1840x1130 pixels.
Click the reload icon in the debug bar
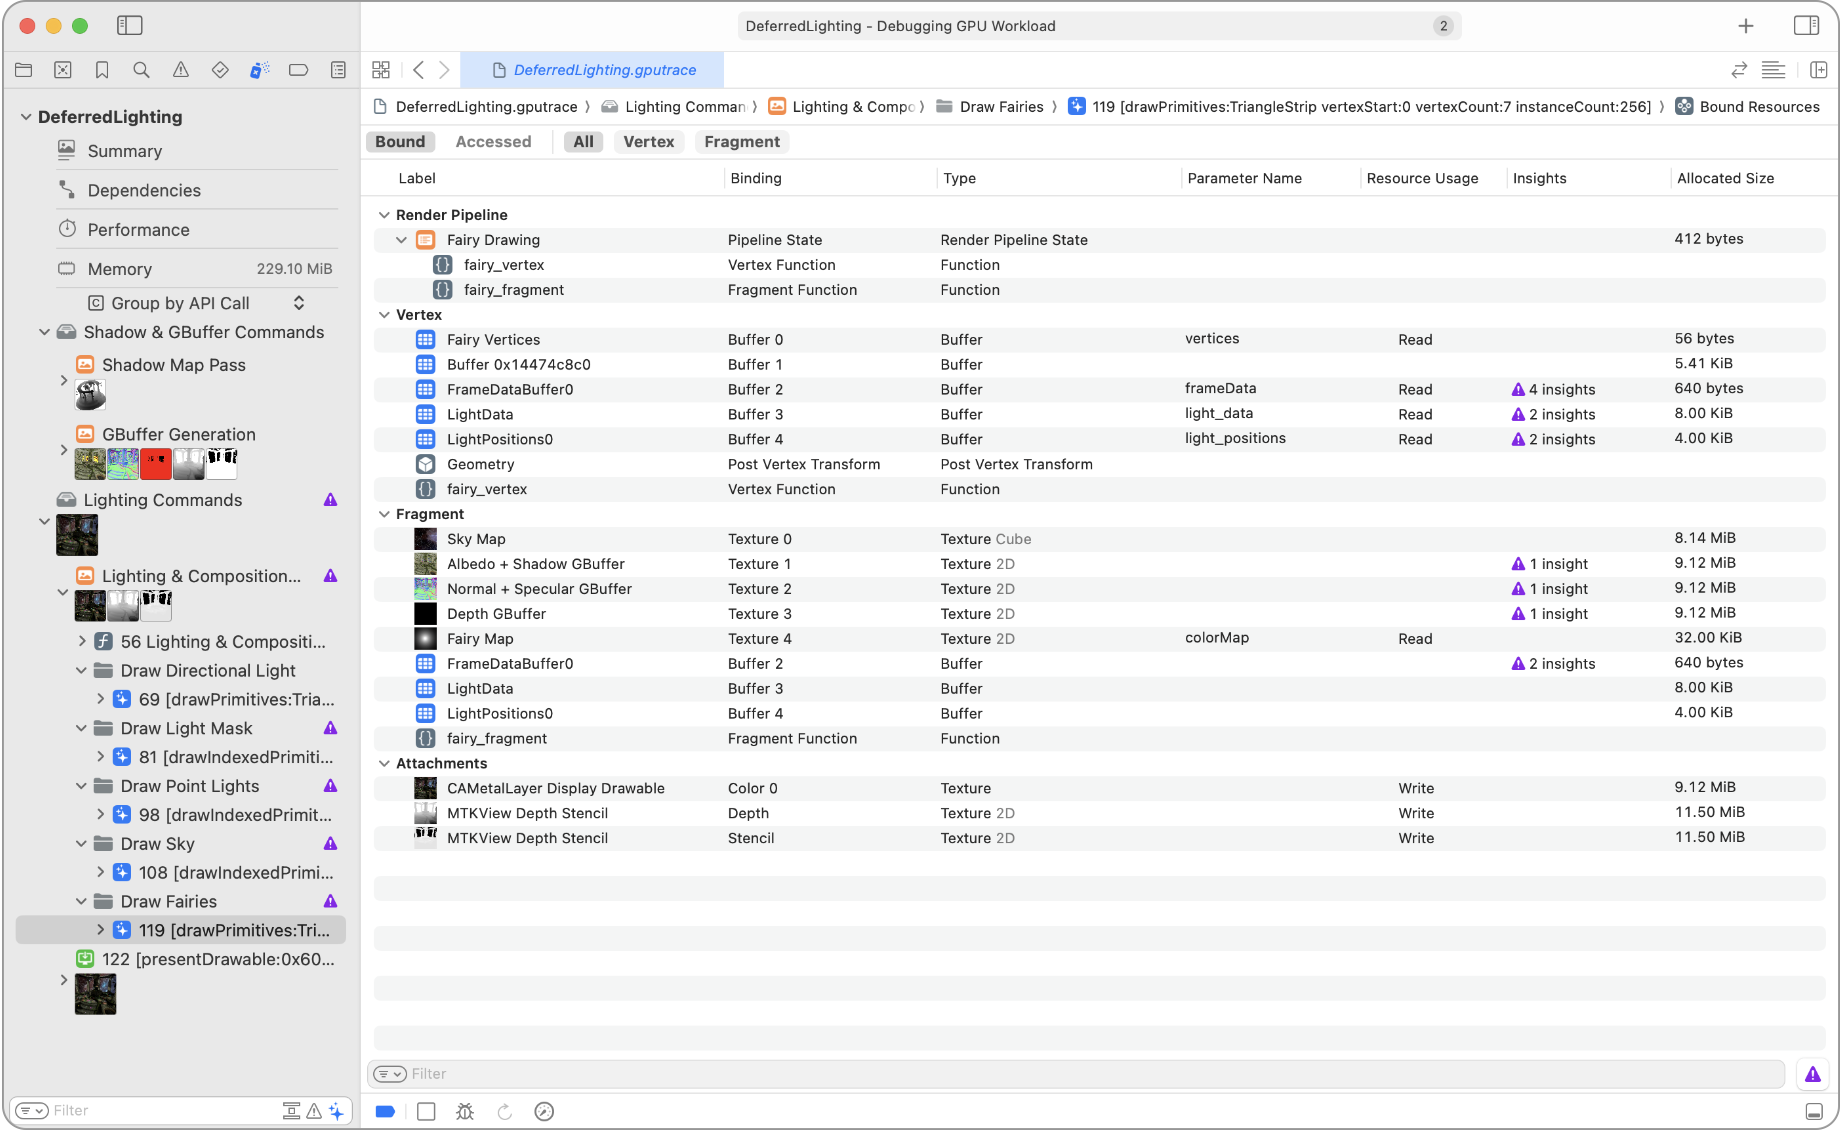click(x=505, y=1111)
